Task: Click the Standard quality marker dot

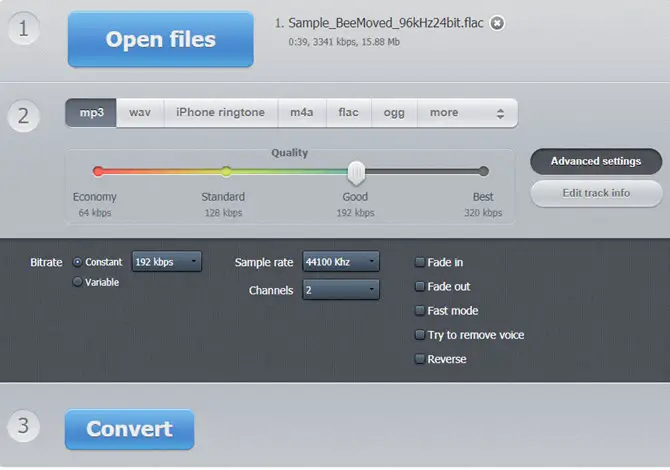Action: [226, 171]
